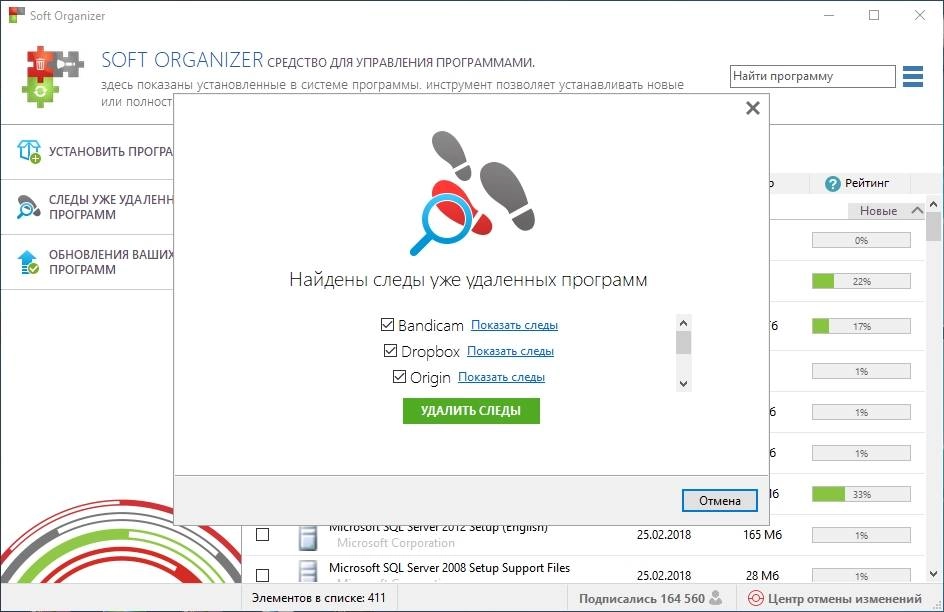
Task: Click the Новые group label
Action: (x=878, y=211)
